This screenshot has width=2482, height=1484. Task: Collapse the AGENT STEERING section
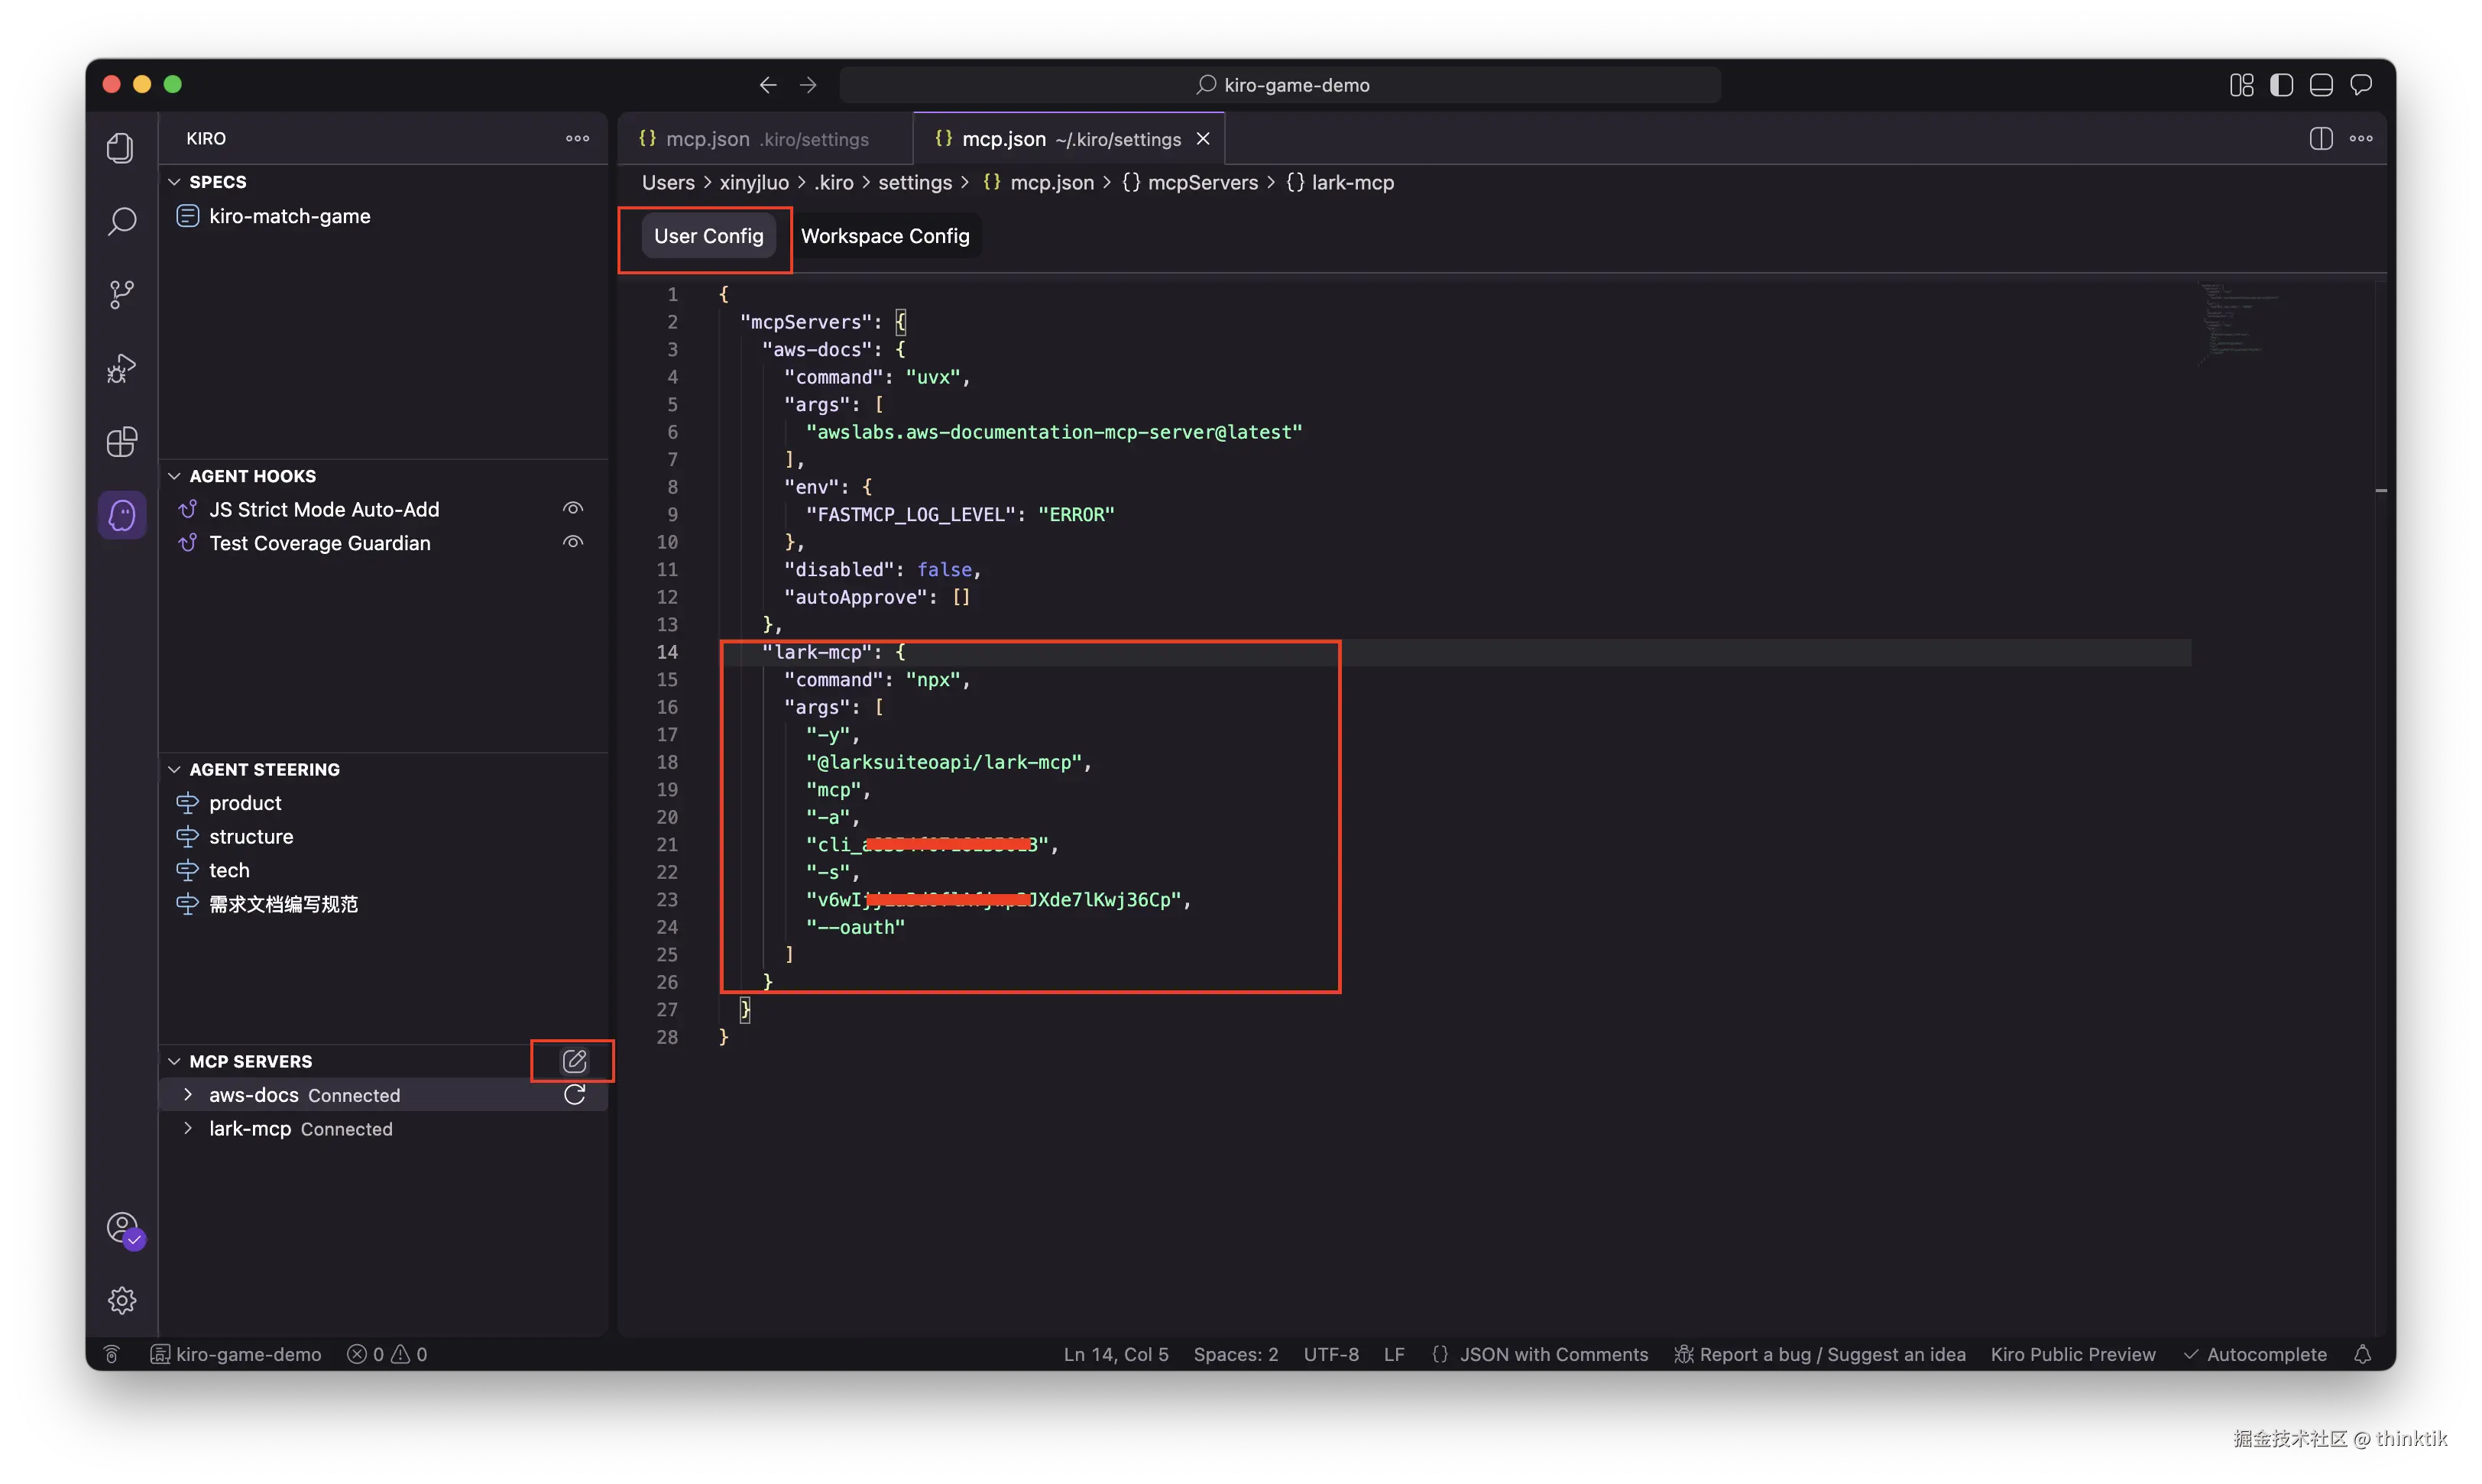click(x=174, y=769)
